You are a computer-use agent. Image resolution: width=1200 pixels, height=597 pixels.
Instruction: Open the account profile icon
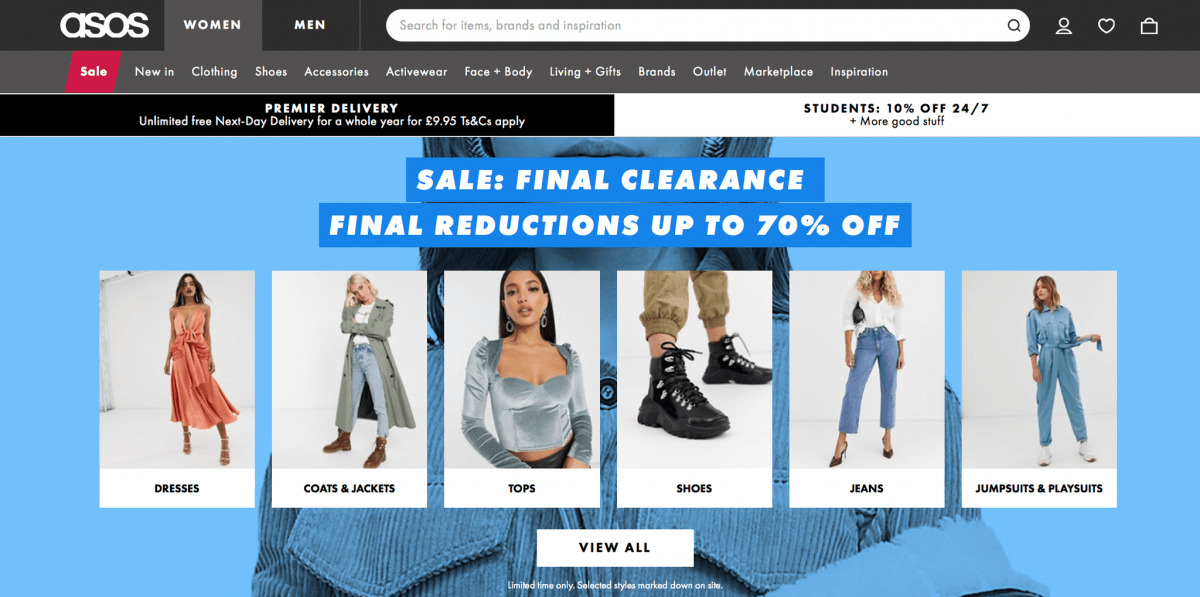[x=1064, y=26]
